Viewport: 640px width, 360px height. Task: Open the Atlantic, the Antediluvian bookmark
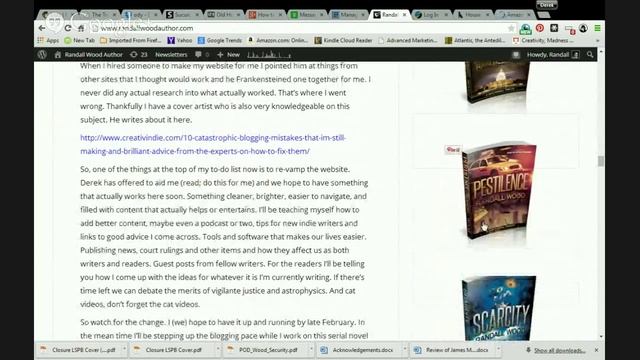coord(475,40)
